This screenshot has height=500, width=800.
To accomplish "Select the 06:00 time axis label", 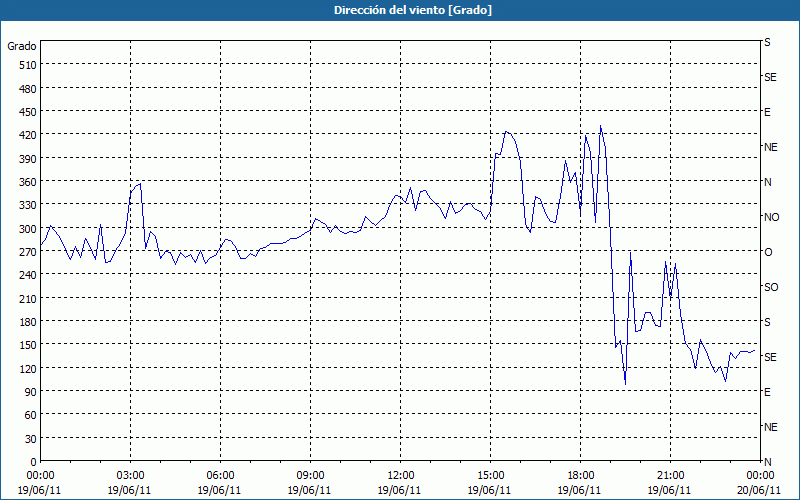I will [220, 476].
